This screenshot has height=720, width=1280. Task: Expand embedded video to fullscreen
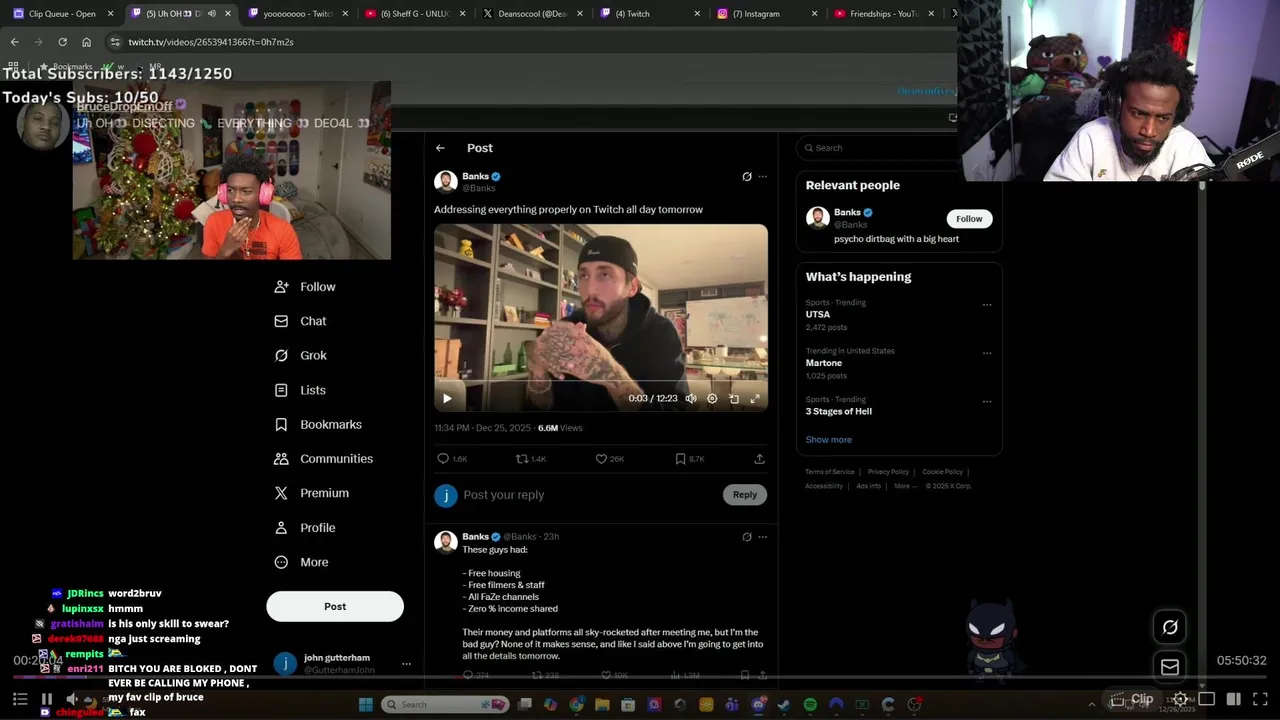pyautogui.click(x=755, y=398)
